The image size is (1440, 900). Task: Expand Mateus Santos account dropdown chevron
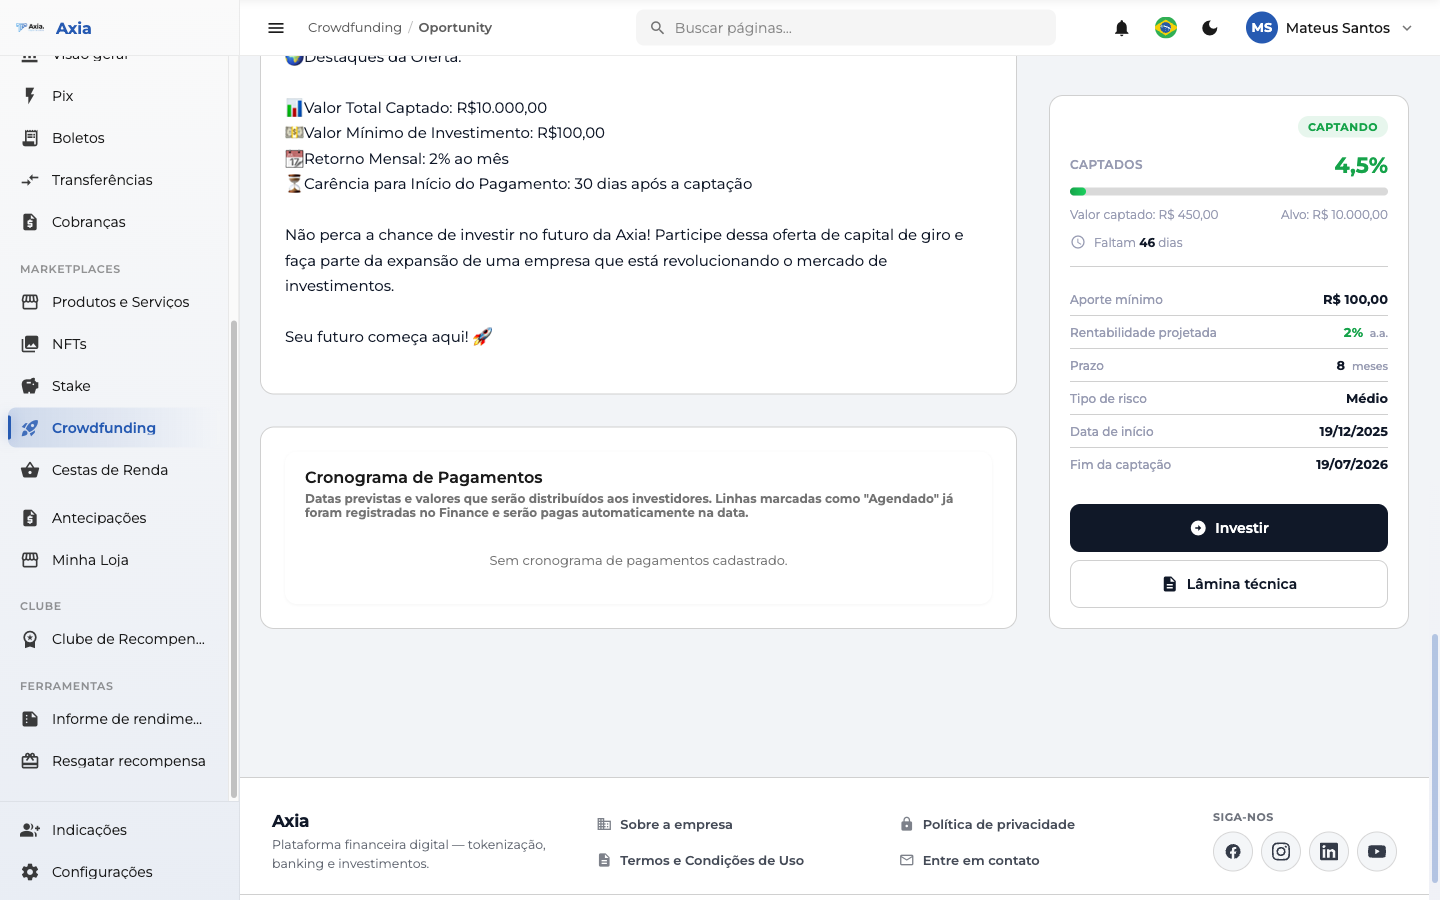point(1407,28)
